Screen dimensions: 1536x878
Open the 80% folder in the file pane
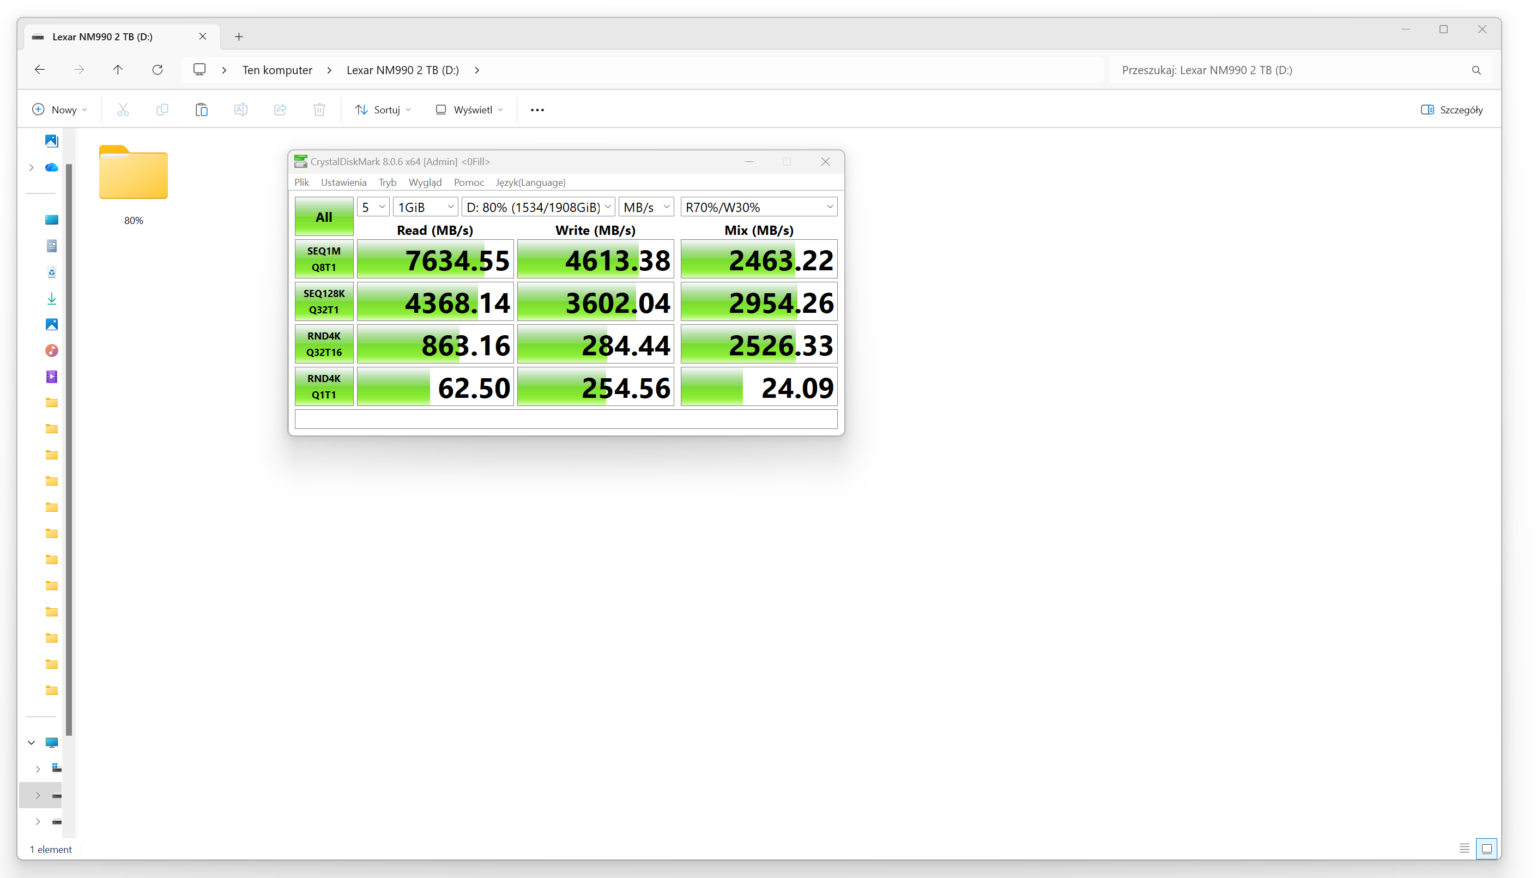133,178
